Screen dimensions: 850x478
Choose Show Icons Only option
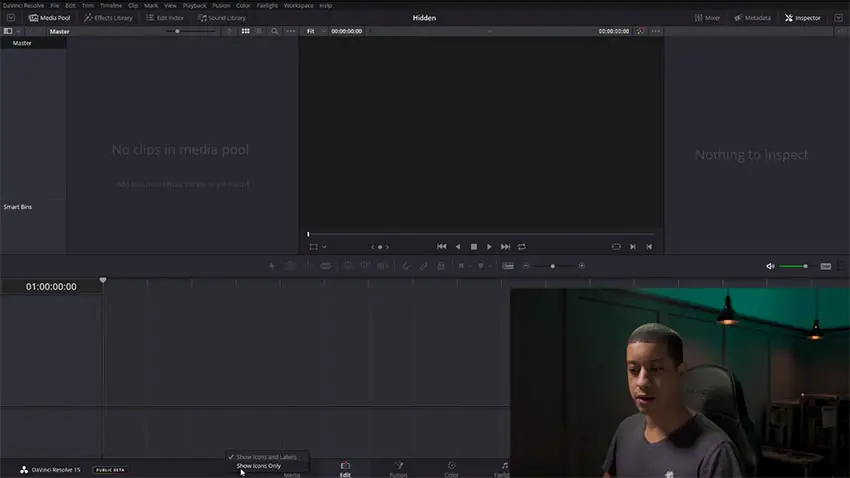(x=259, y=466)
